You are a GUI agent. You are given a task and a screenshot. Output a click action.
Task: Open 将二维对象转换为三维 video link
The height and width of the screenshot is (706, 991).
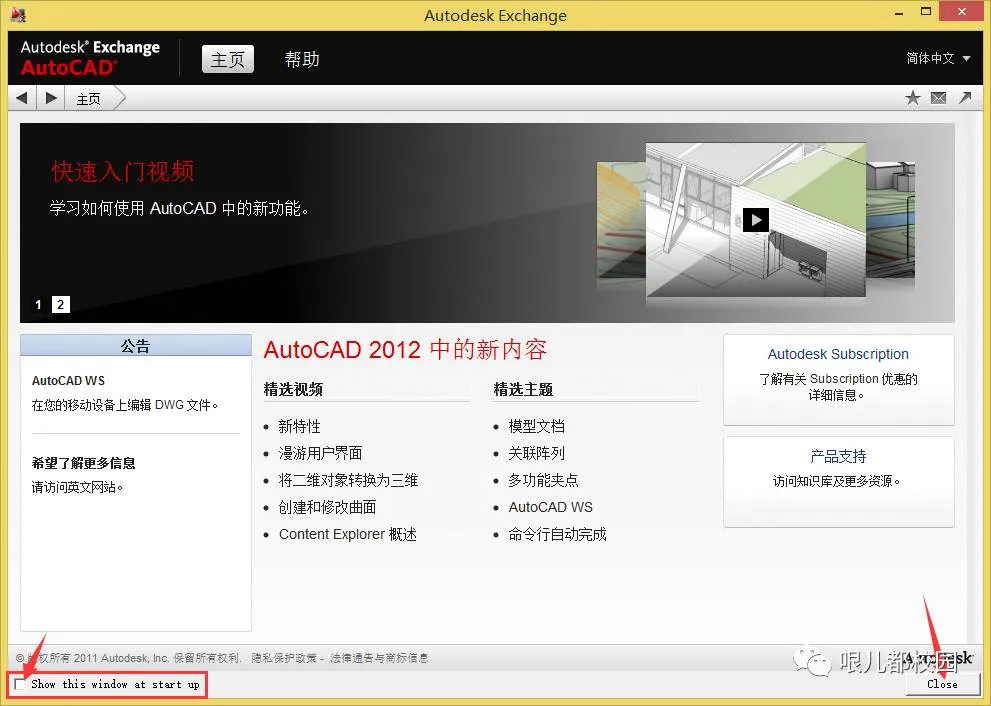tap(348, 480)
